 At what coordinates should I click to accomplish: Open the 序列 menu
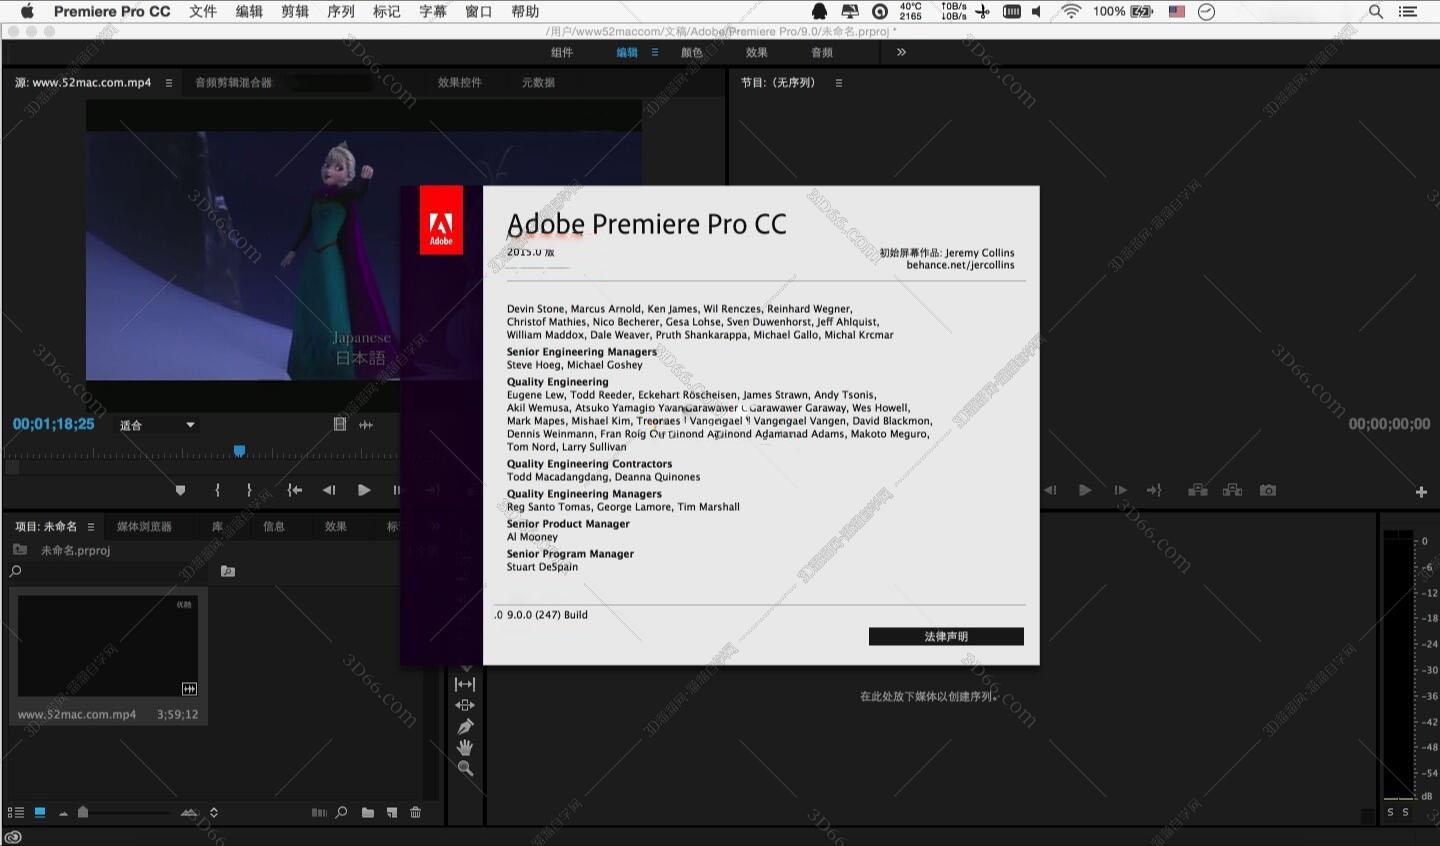tap(341, 11)
